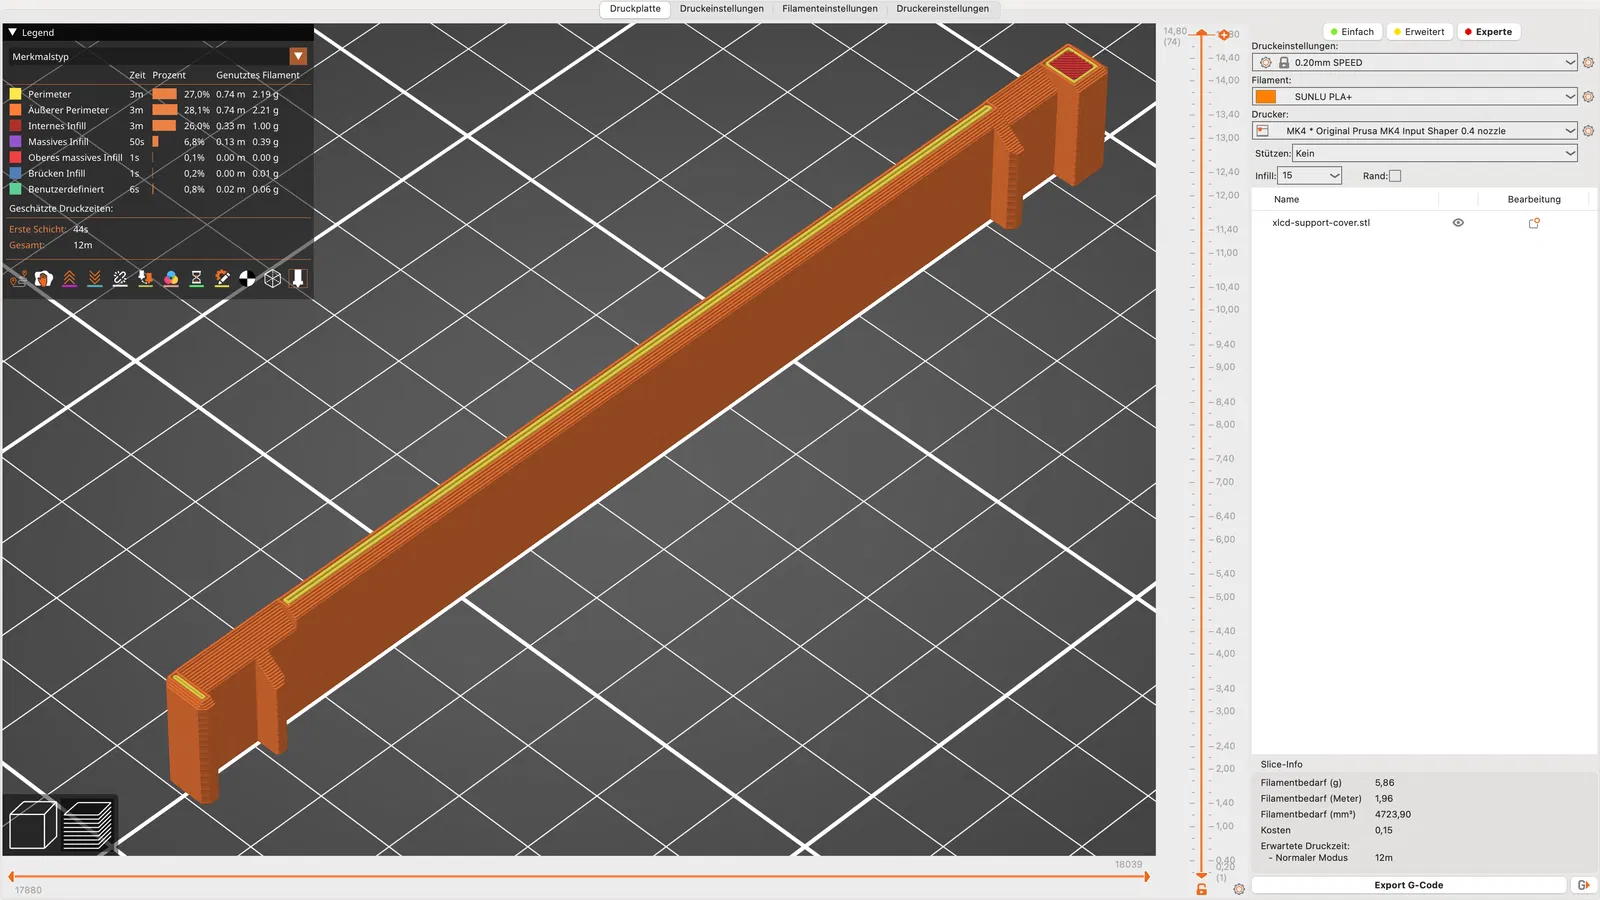
Task: Open Druckeinstellungen preset dropdown
Action: coord(1415,62)
